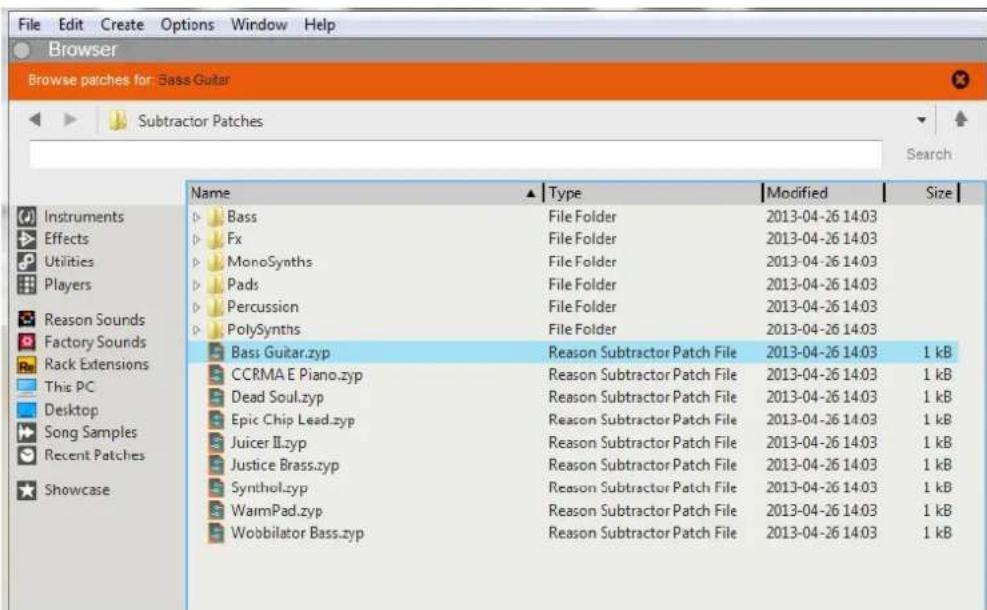Sort by the Name column header
Viewport: 987px width, 610px height.
pos(366,193)
